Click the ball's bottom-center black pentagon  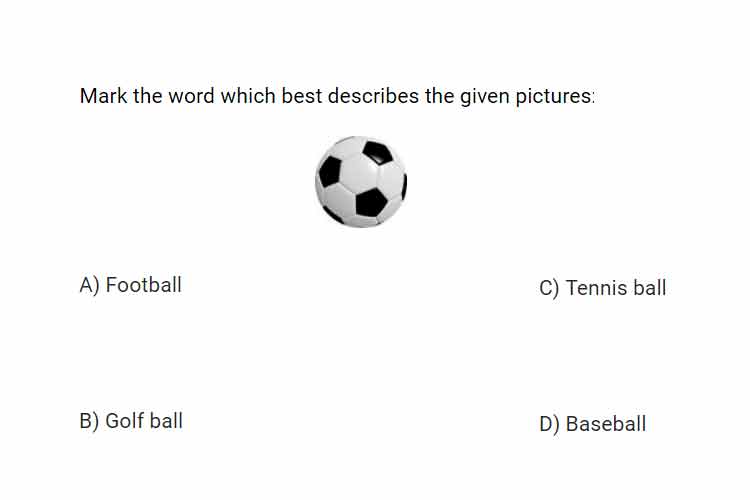tap(371, 202)
